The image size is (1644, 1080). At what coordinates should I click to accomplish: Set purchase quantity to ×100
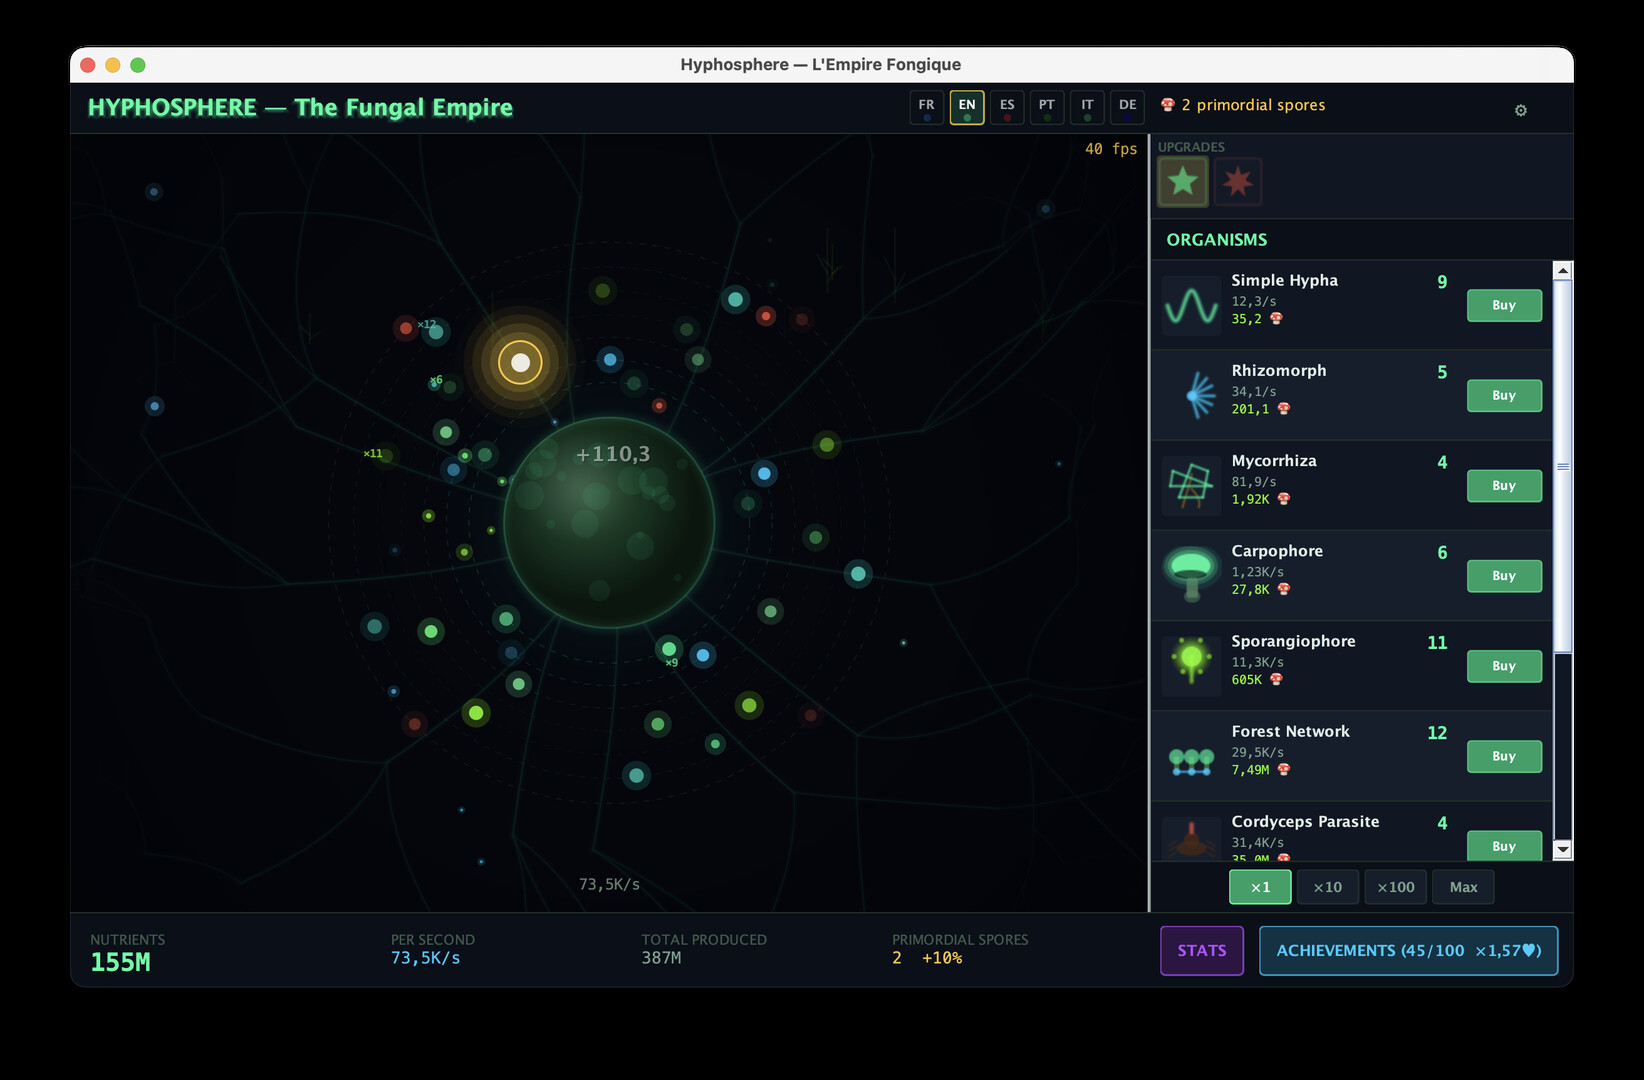pos(1395,887)
